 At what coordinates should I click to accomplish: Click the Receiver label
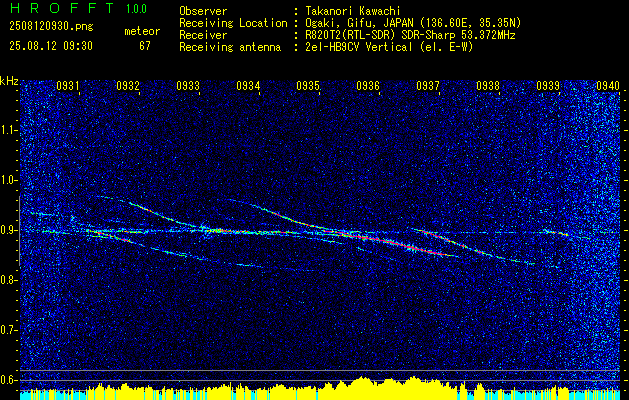click(x=203, y=35)
